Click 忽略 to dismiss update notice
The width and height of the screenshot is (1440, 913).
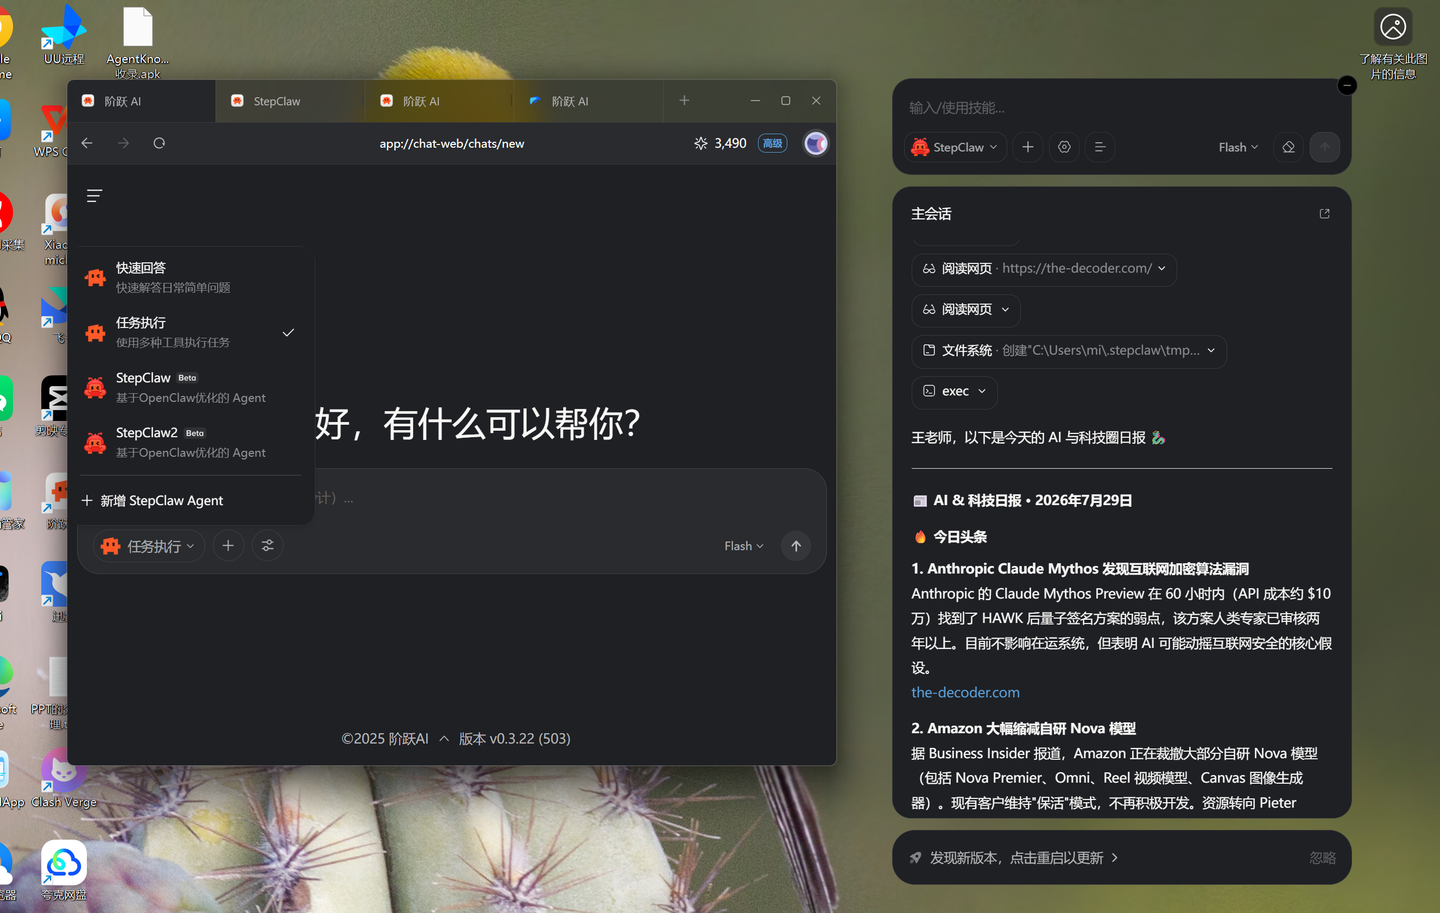coord(1322,858)
